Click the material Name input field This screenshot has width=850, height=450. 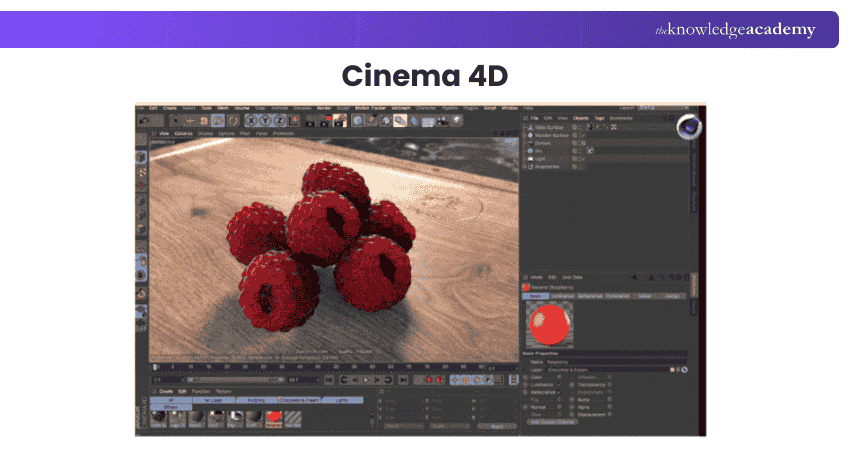(616, 362)
